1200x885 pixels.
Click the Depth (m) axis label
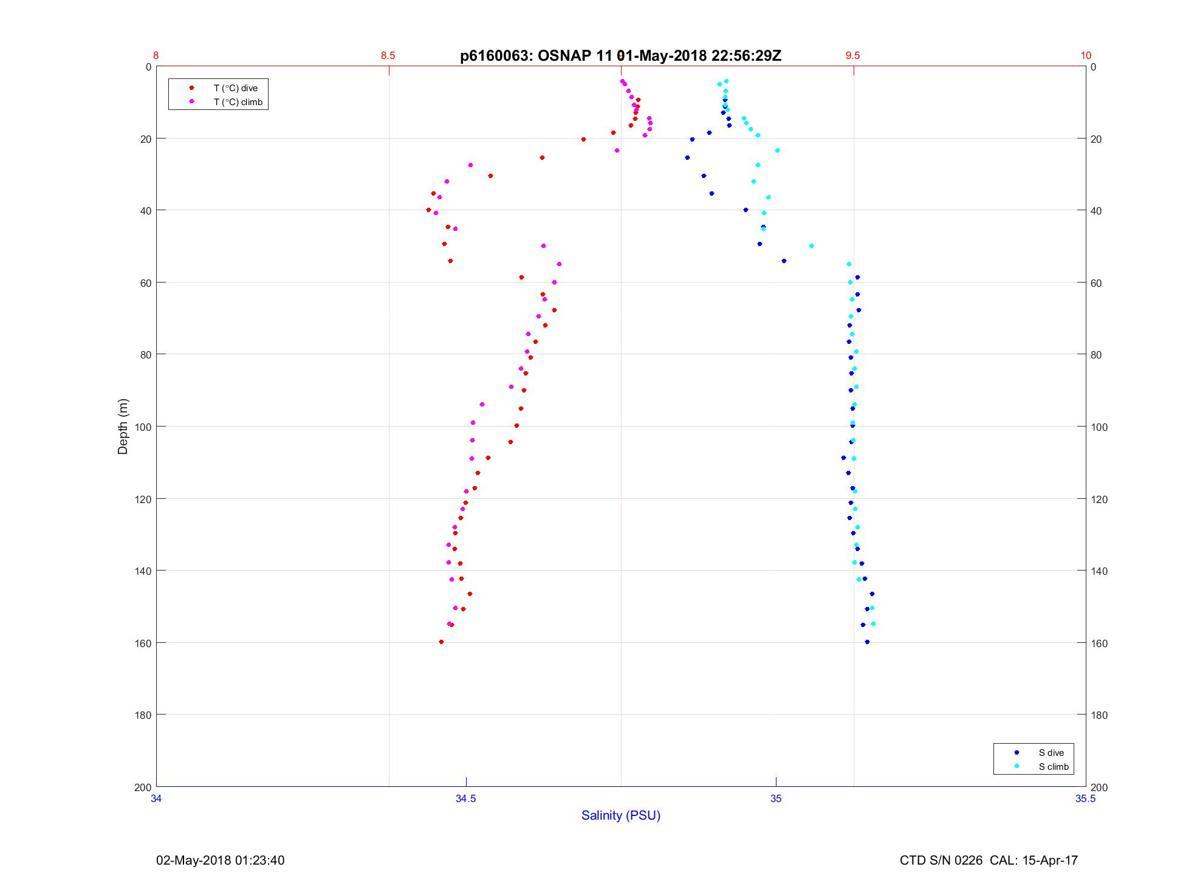(x=124, y=427)
